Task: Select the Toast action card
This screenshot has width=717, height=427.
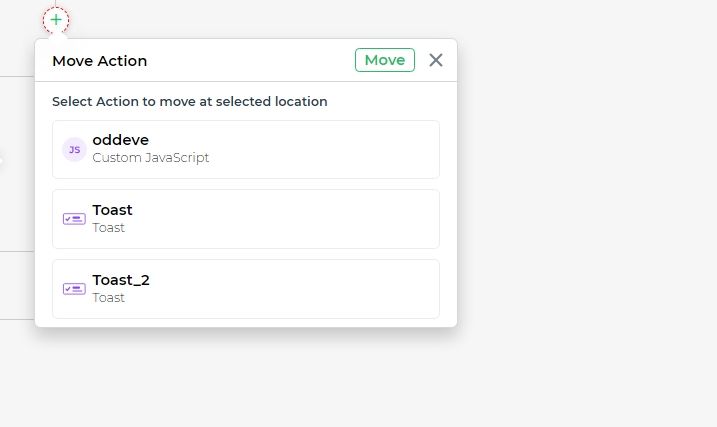Action: [246, 219]
